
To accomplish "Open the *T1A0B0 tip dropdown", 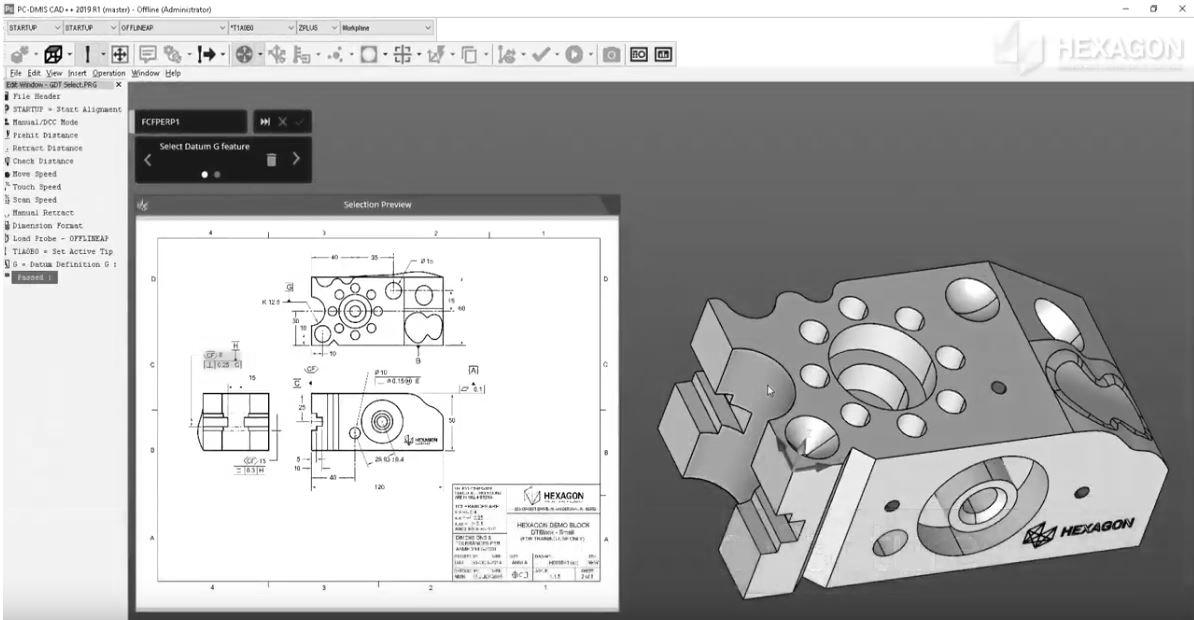I will 293,28.
